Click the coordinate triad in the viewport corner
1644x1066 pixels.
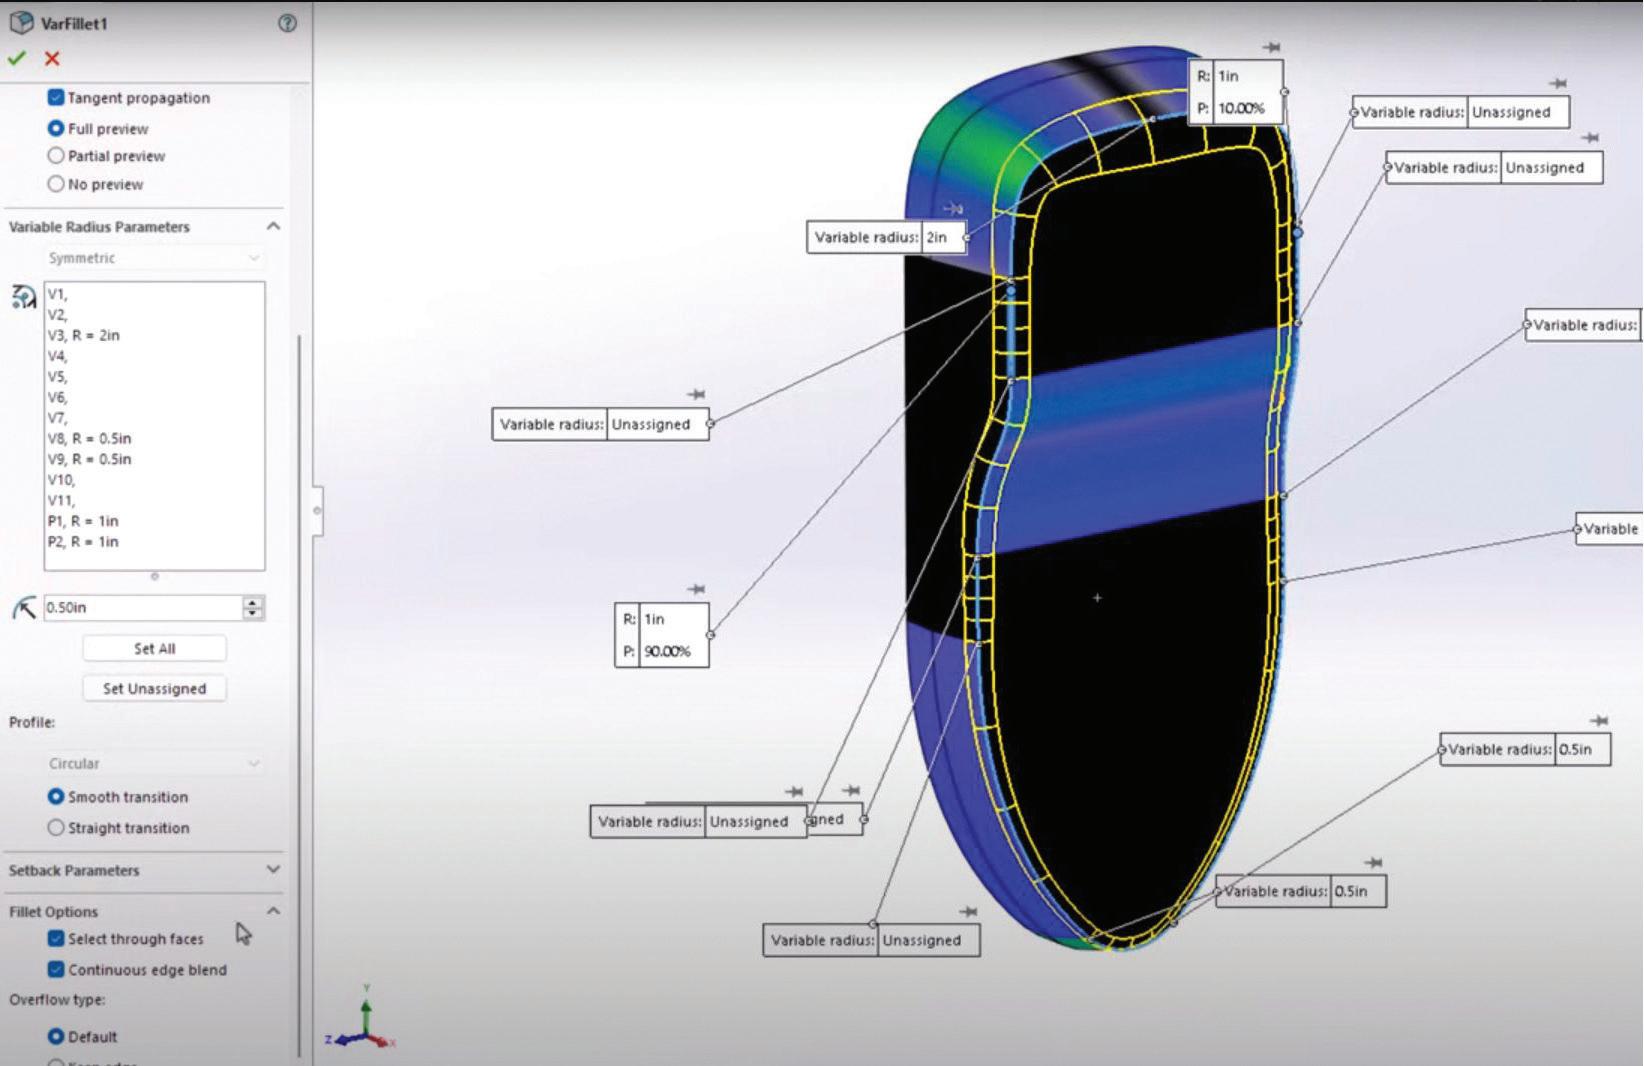pyautogui.click(x=362, y=1018)
